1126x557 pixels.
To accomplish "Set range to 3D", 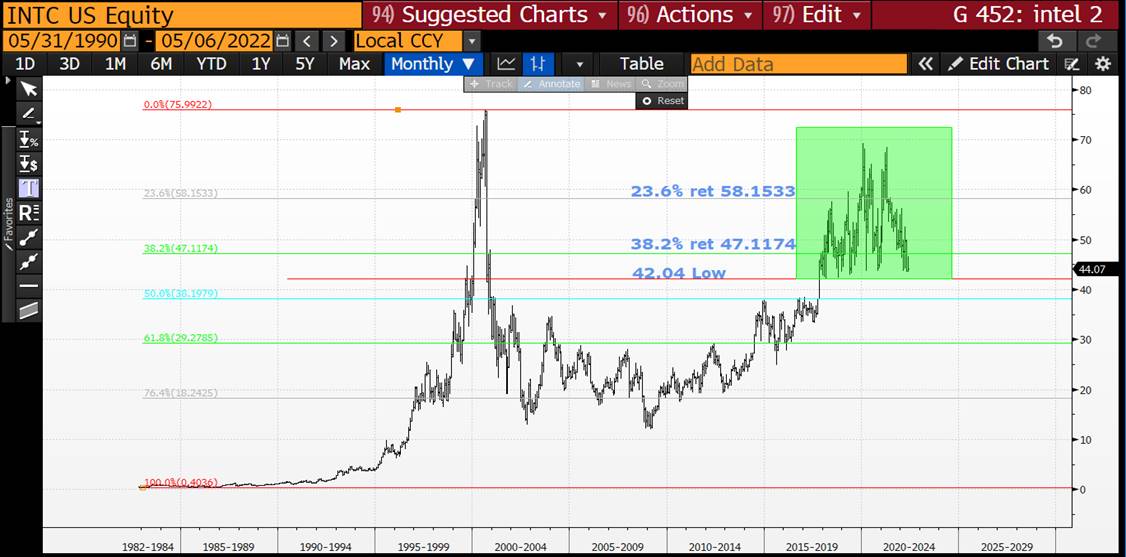I will click(x=70, y=64).
